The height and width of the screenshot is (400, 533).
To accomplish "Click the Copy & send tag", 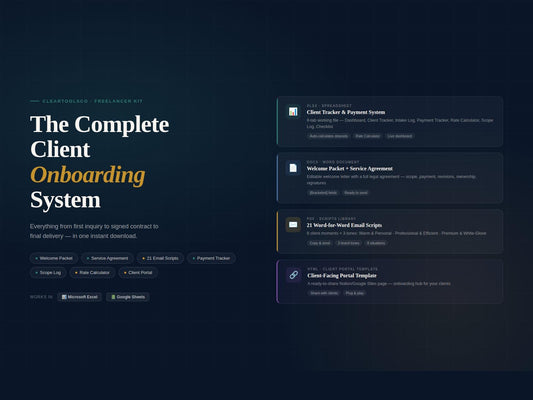I will (x=320, y=243).
